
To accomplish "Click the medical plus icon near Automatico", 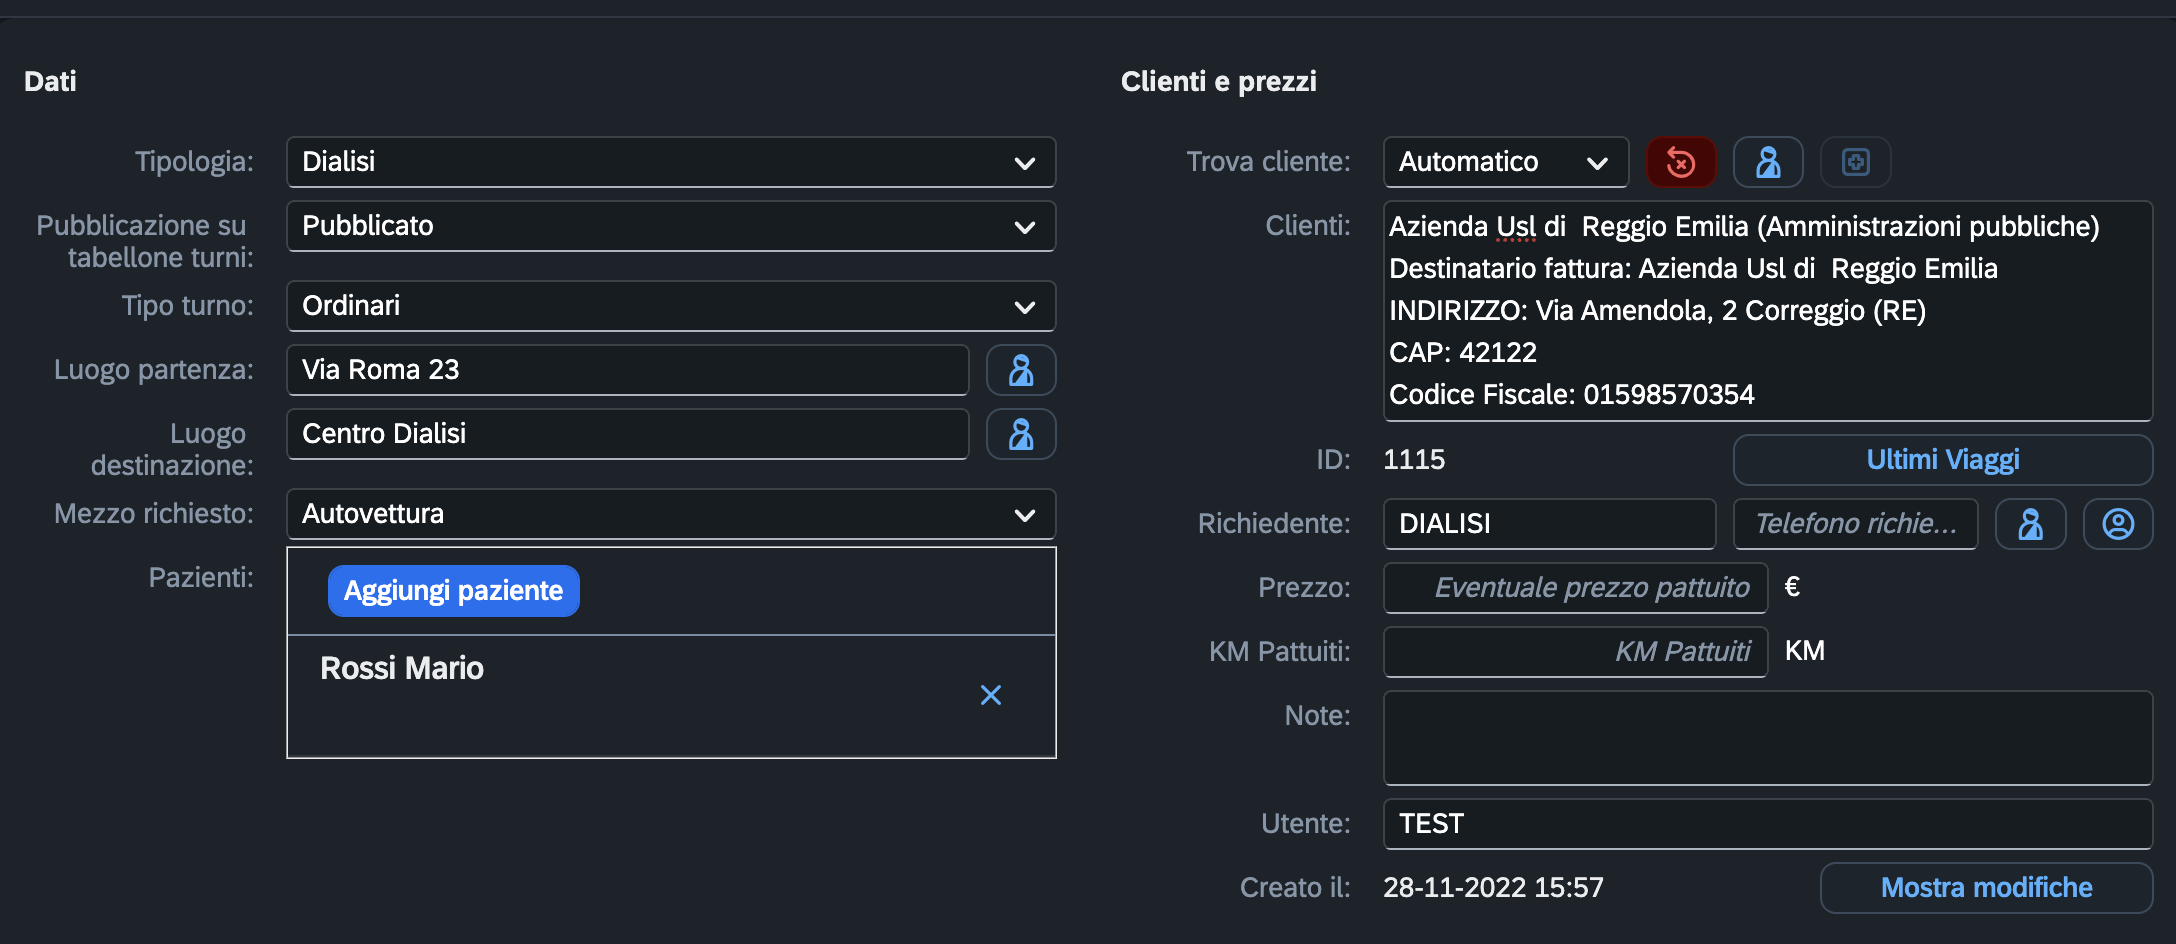I will (x=1855, y=162).
